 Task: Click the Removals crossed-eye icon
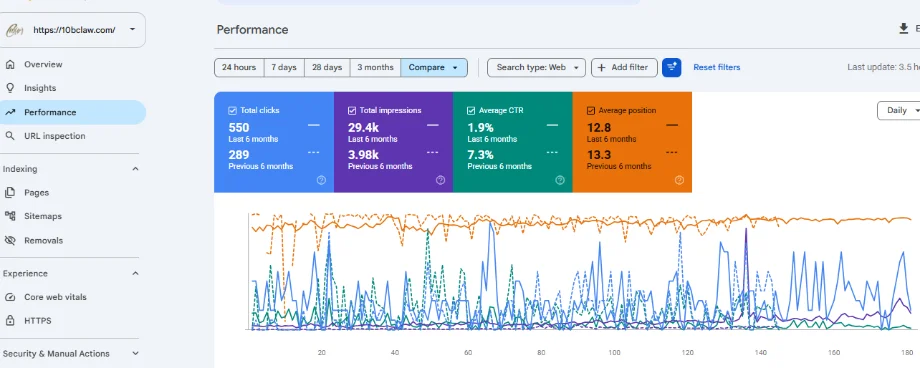9,241
